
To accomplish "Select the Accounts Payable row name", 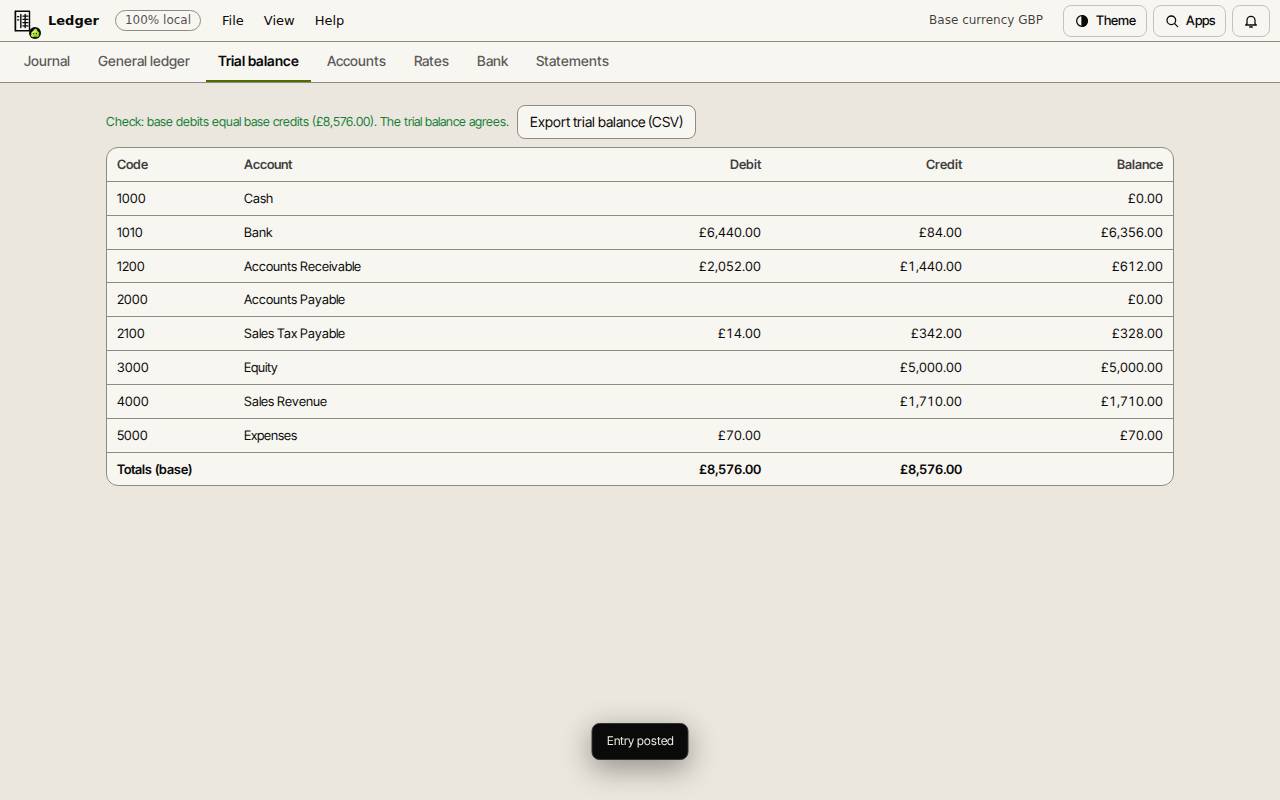I will coord(294,299).
